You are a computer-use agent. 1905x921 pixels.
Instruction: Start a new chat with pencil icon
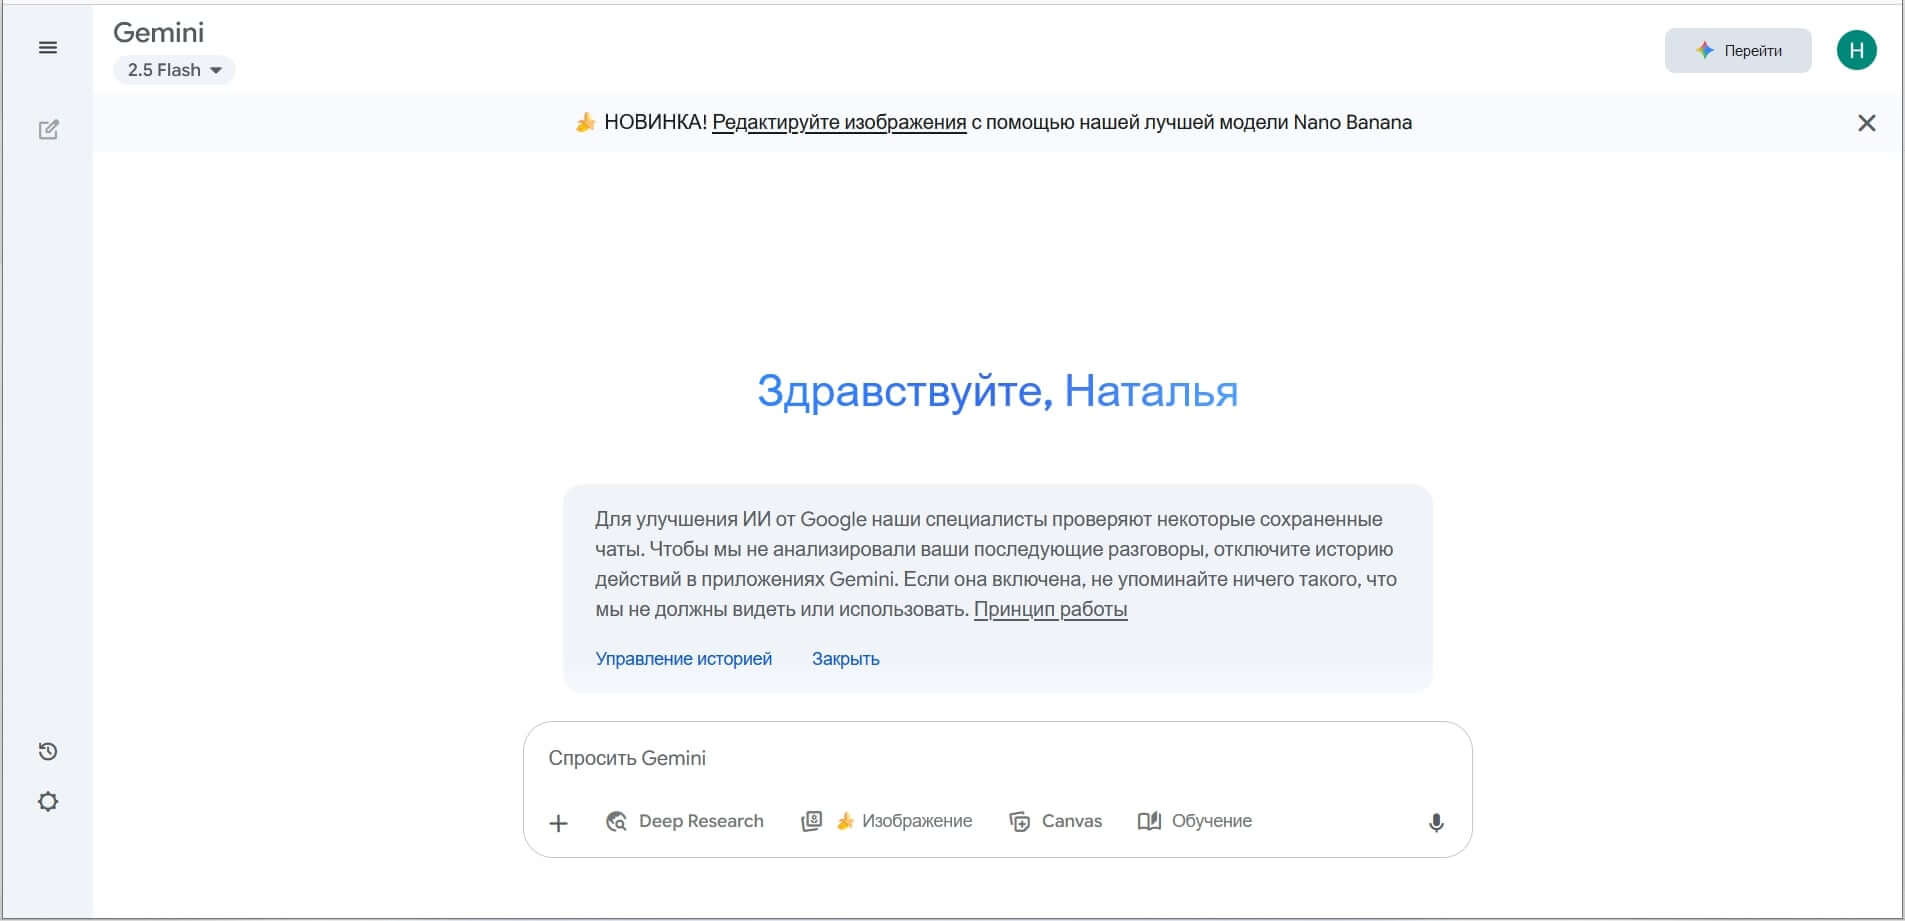click(x=48, y=130)
